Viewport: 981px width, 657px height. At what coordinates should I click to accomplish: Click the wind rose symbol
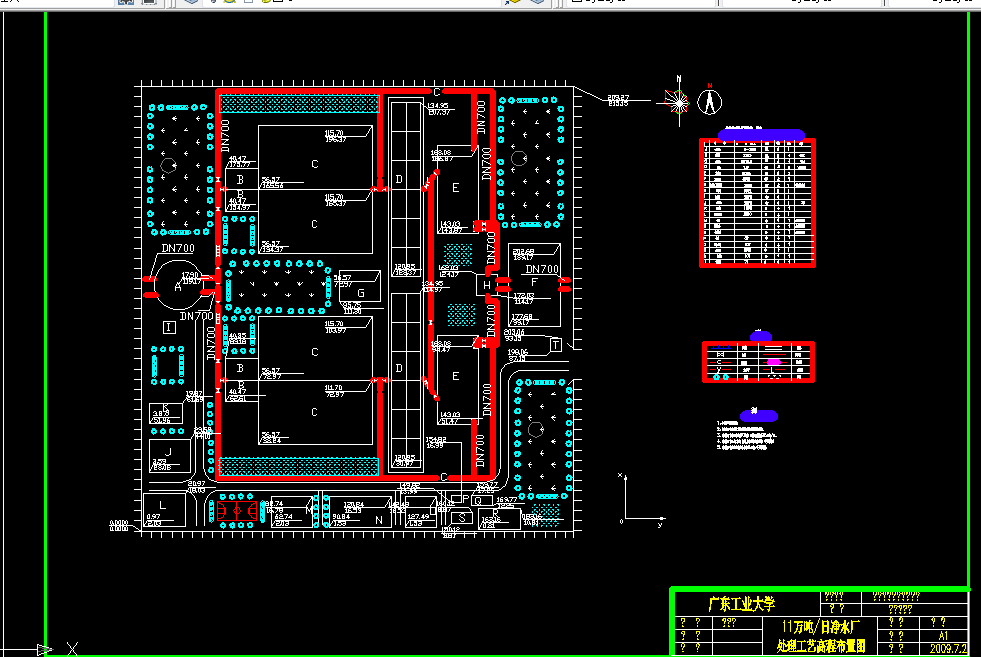(x=678, y=101)
